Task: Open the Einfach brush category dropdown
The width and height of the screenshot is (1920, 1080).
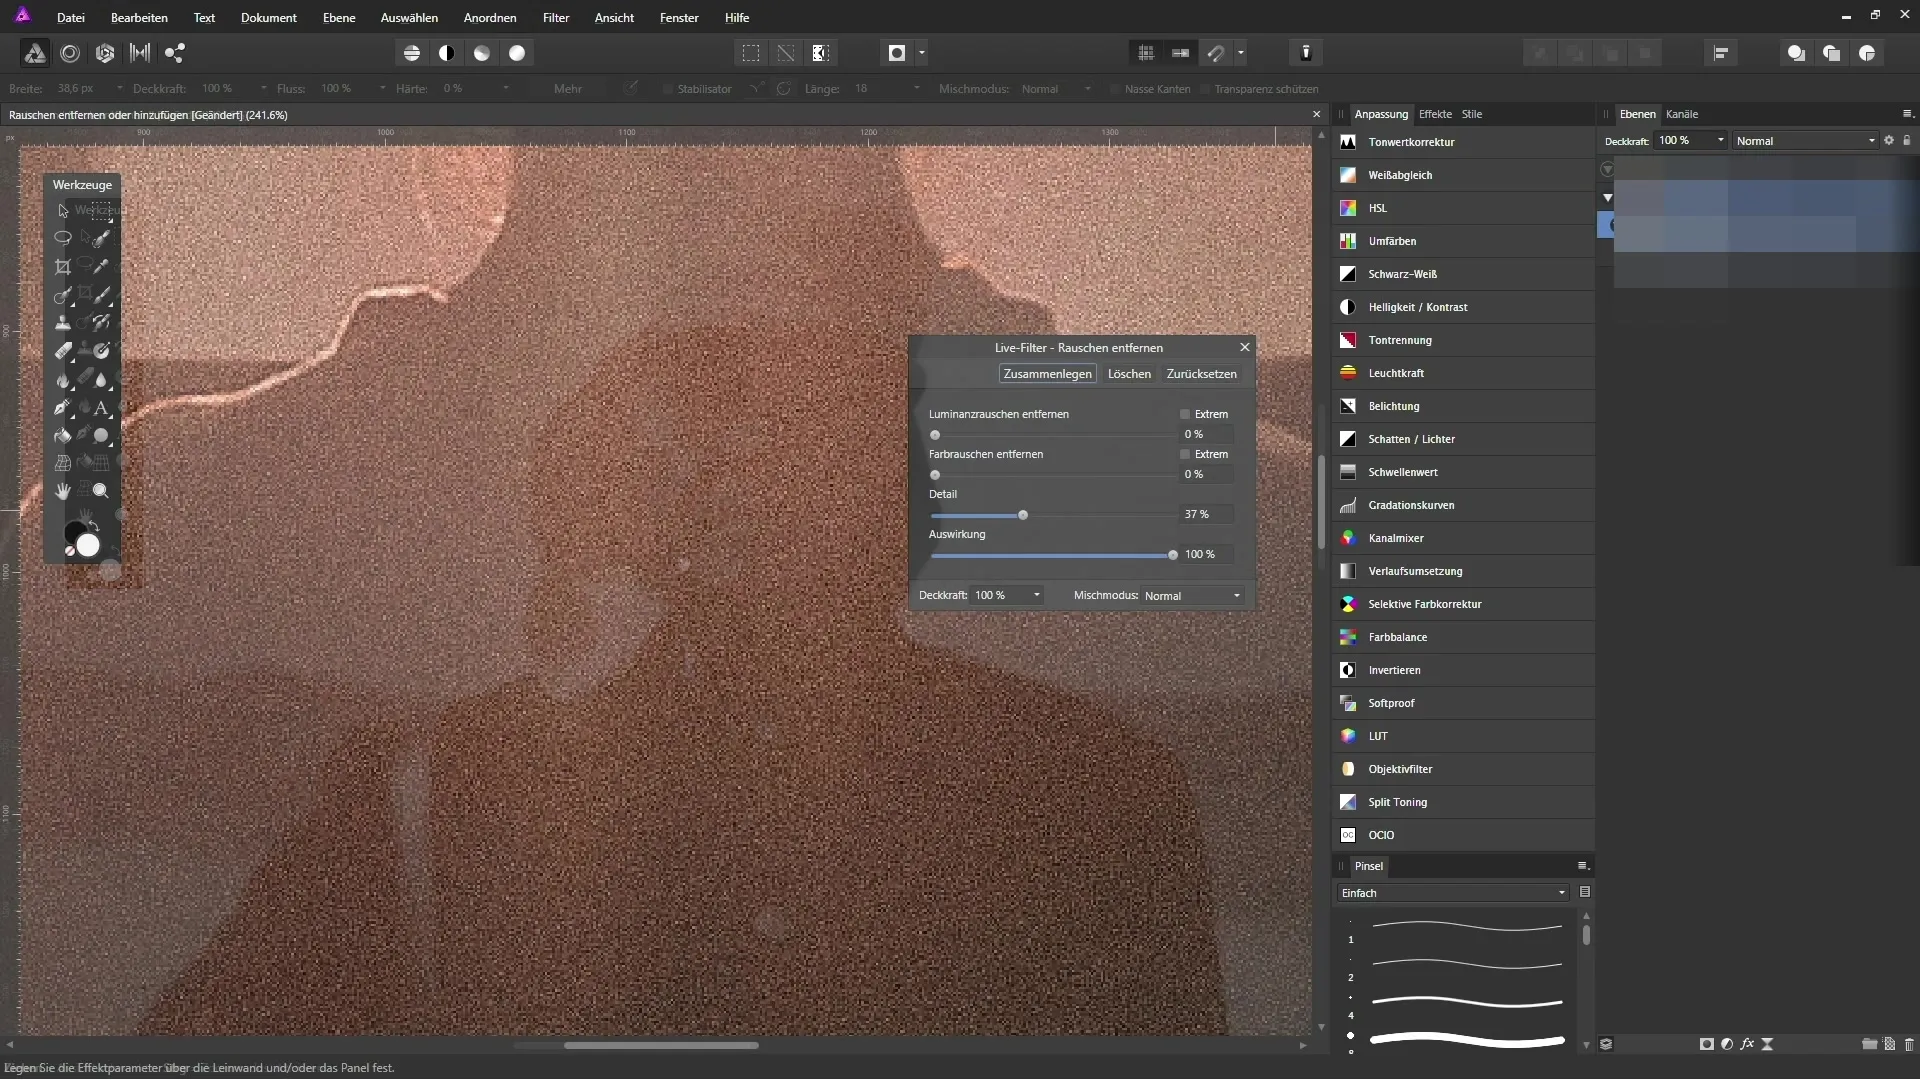Action: click(x=1453, y=893)
